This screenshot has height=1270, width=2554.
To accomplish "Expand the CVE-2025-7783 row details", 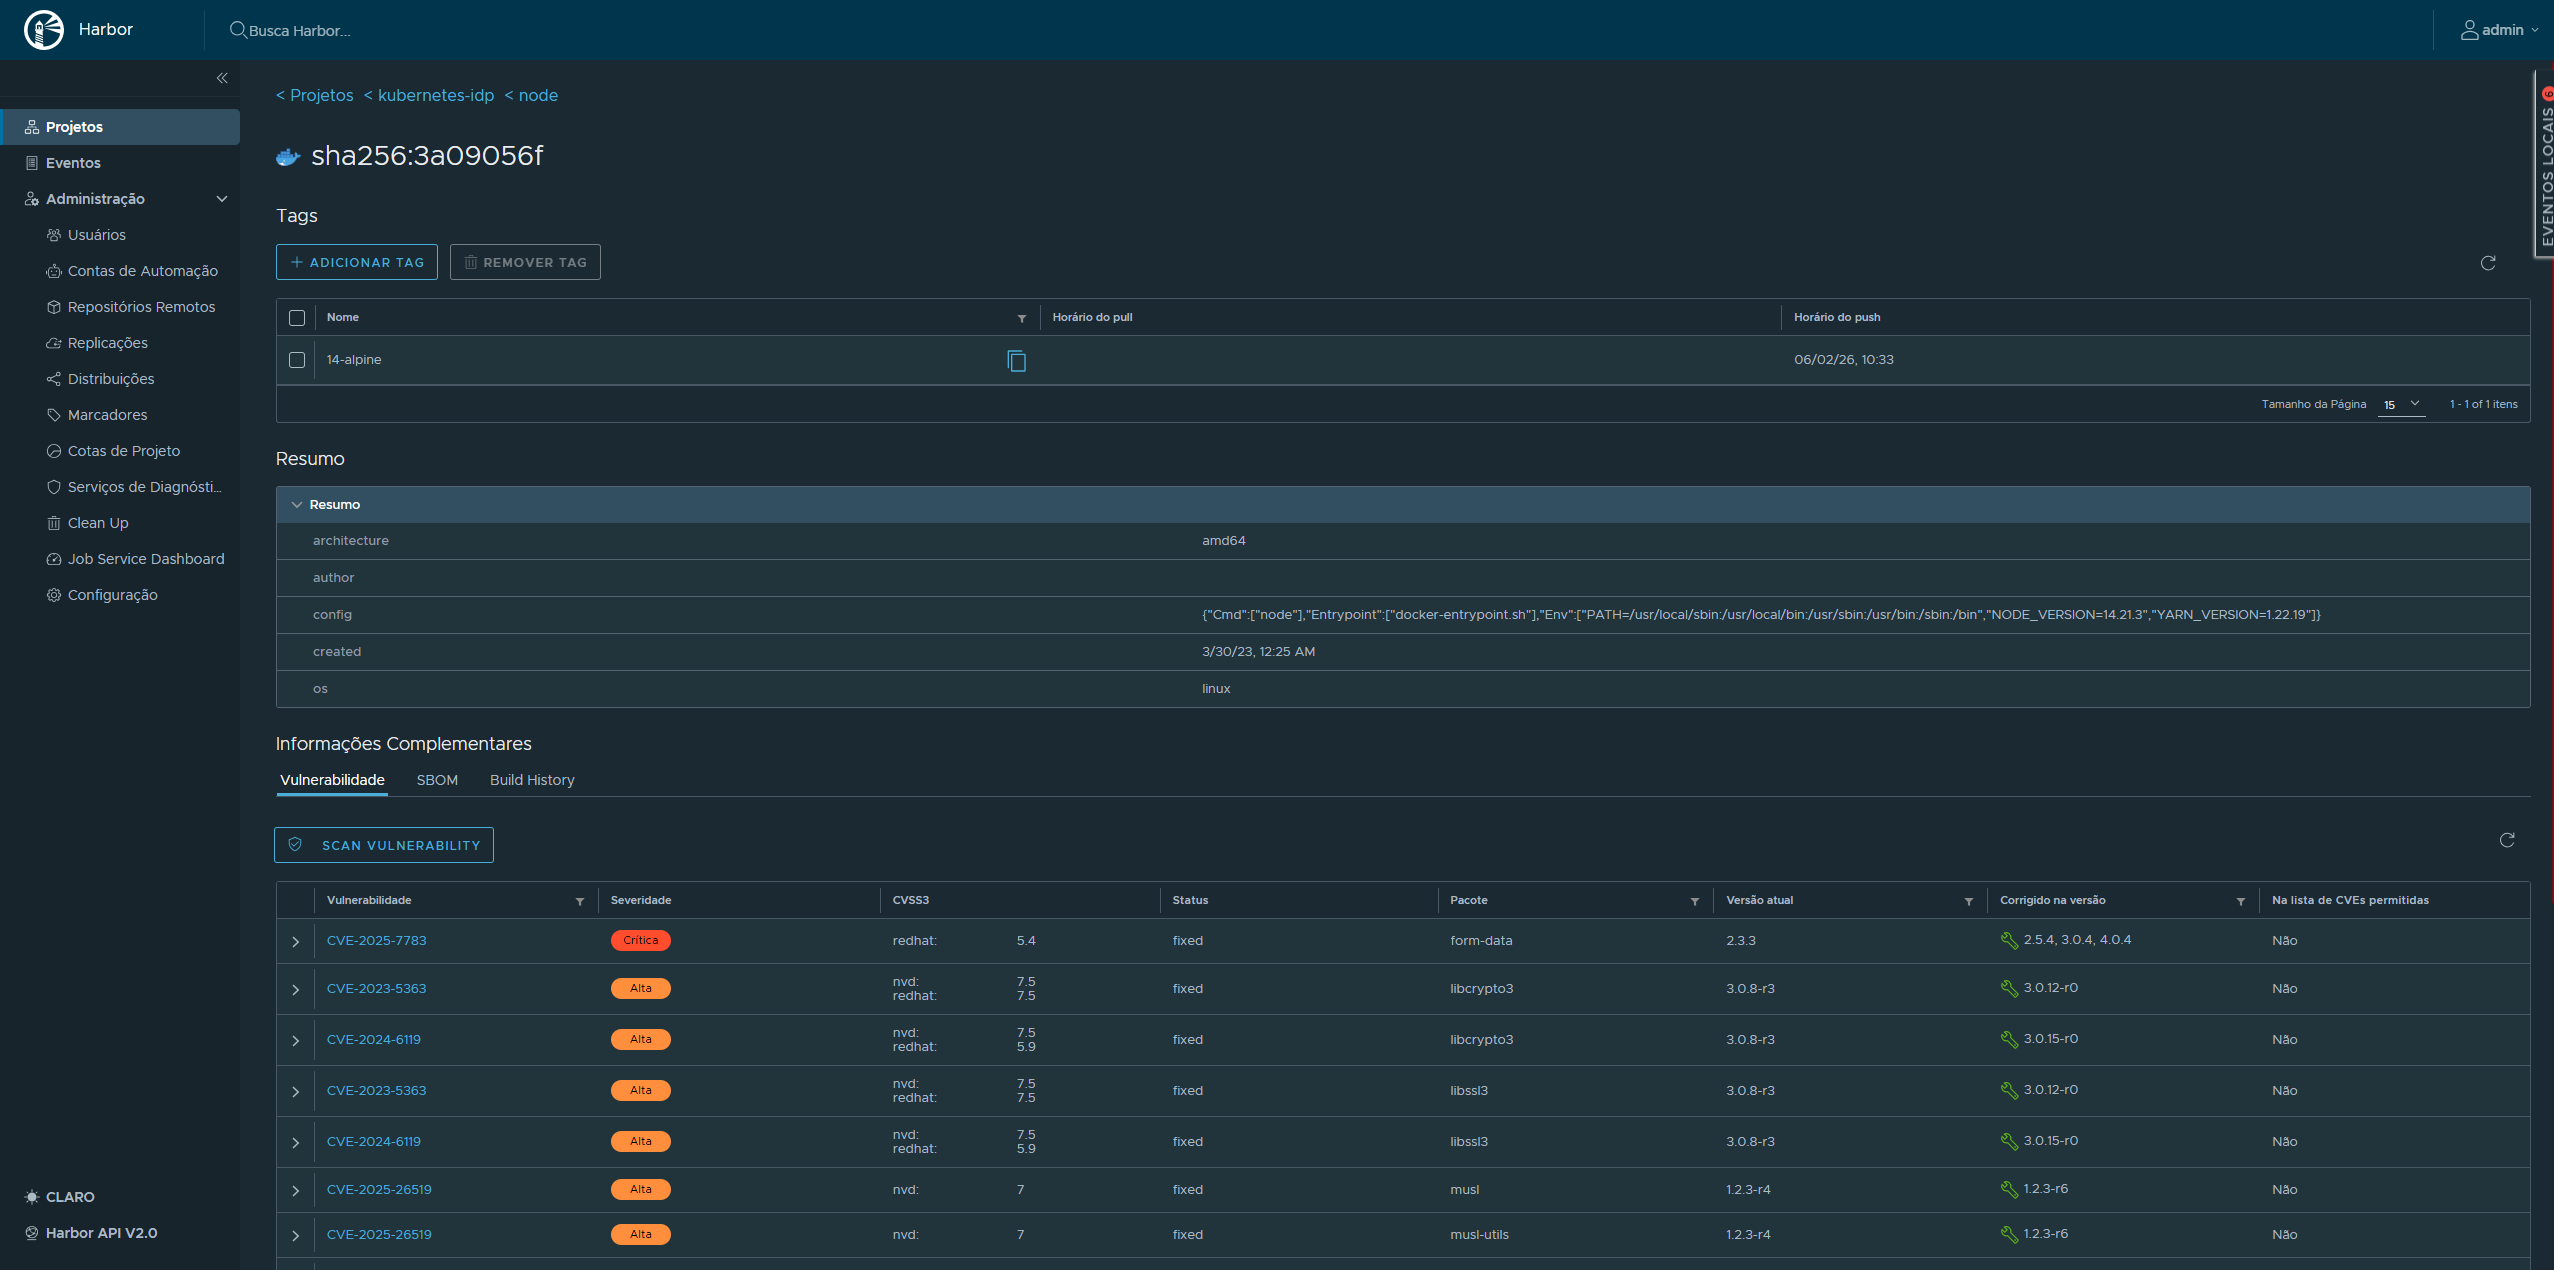I will coord(296,941).
